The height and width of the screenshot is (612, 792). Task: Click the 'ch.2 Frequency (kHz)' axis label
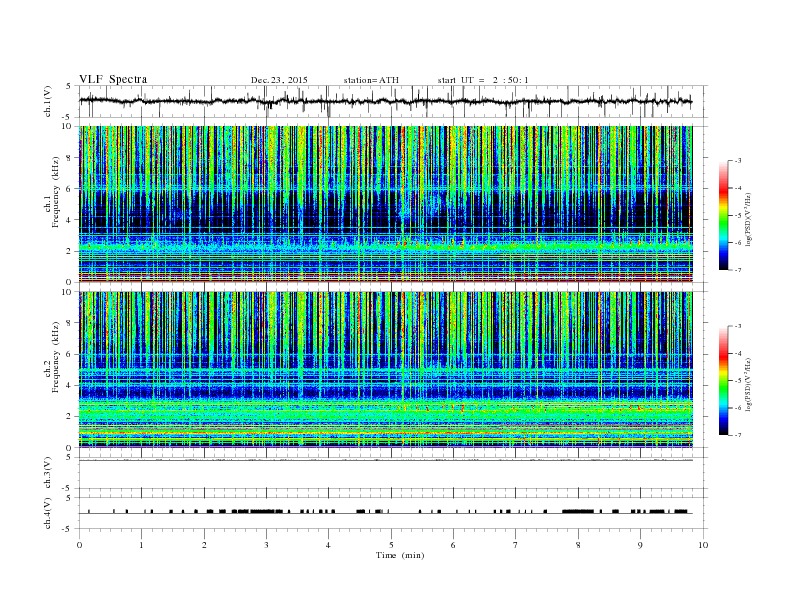pyautogui.click(x=52, y=360)
